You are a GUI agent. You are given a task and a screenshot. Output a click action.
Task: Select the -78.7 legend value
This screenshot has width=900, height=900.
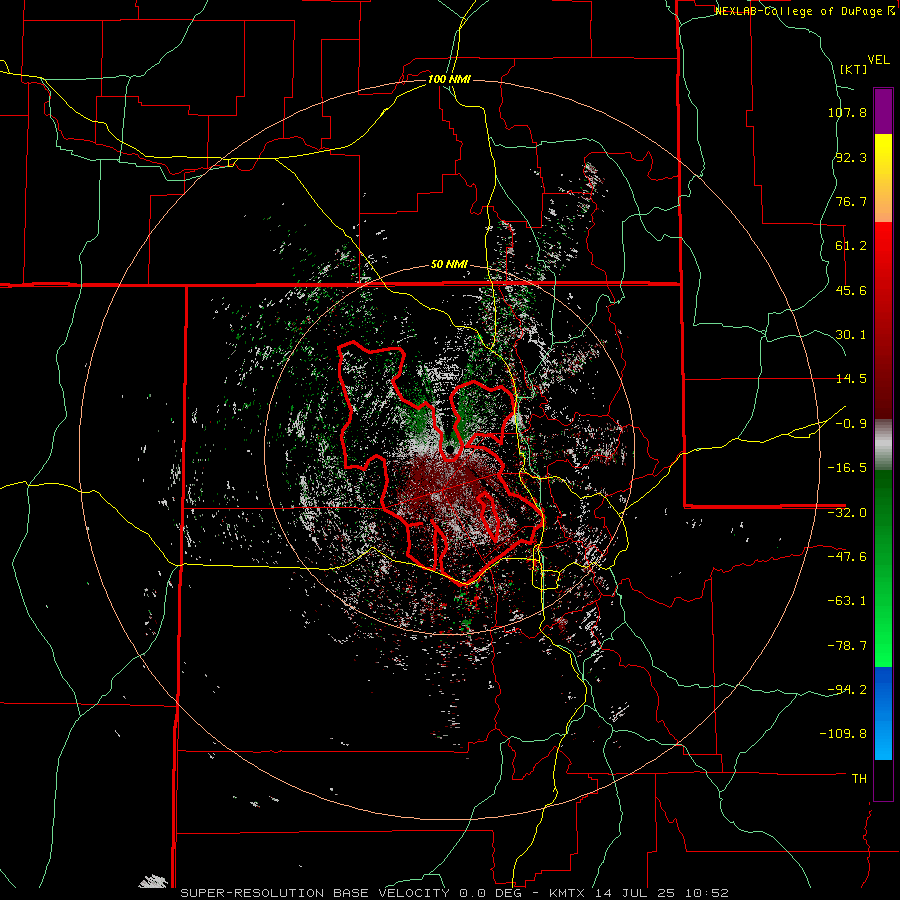pyautogui.click(x=847, y=646)
